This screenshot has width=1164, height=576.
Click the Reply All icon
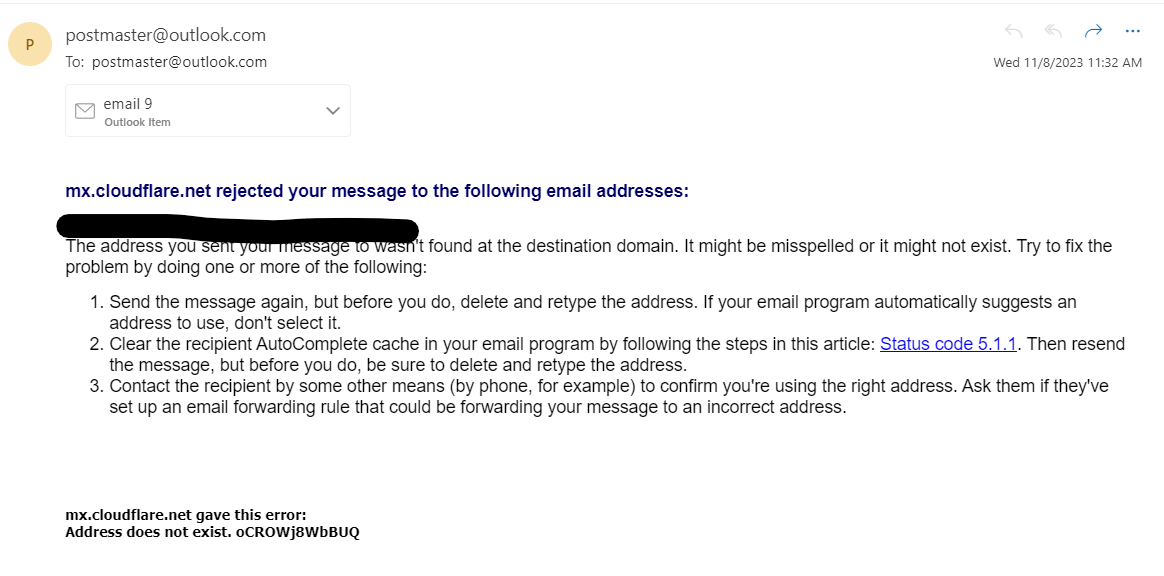(1053, 31)
